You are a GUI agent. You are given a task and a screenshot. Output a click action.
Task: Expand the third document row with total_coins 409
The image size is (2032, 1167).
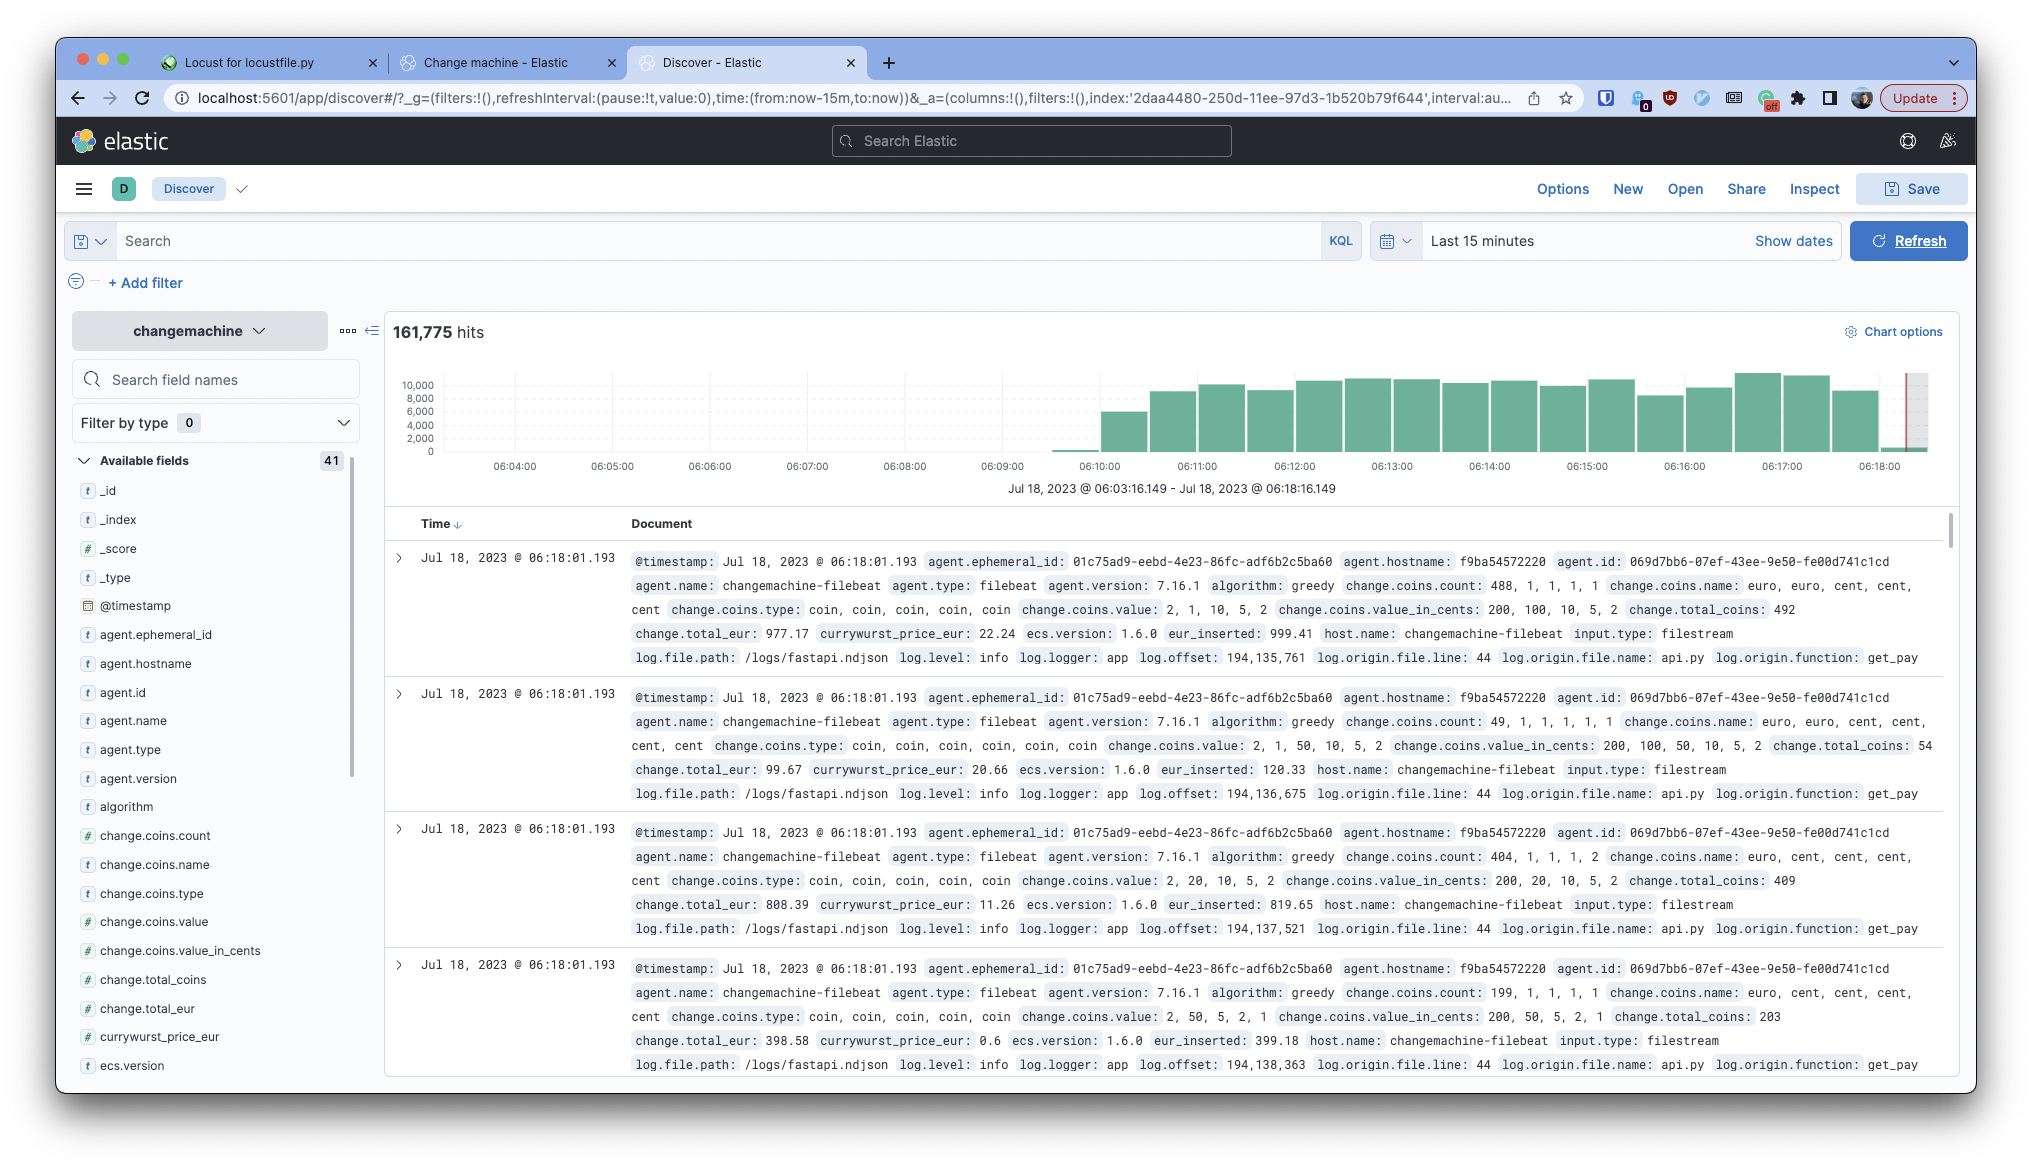click(399, 829)
